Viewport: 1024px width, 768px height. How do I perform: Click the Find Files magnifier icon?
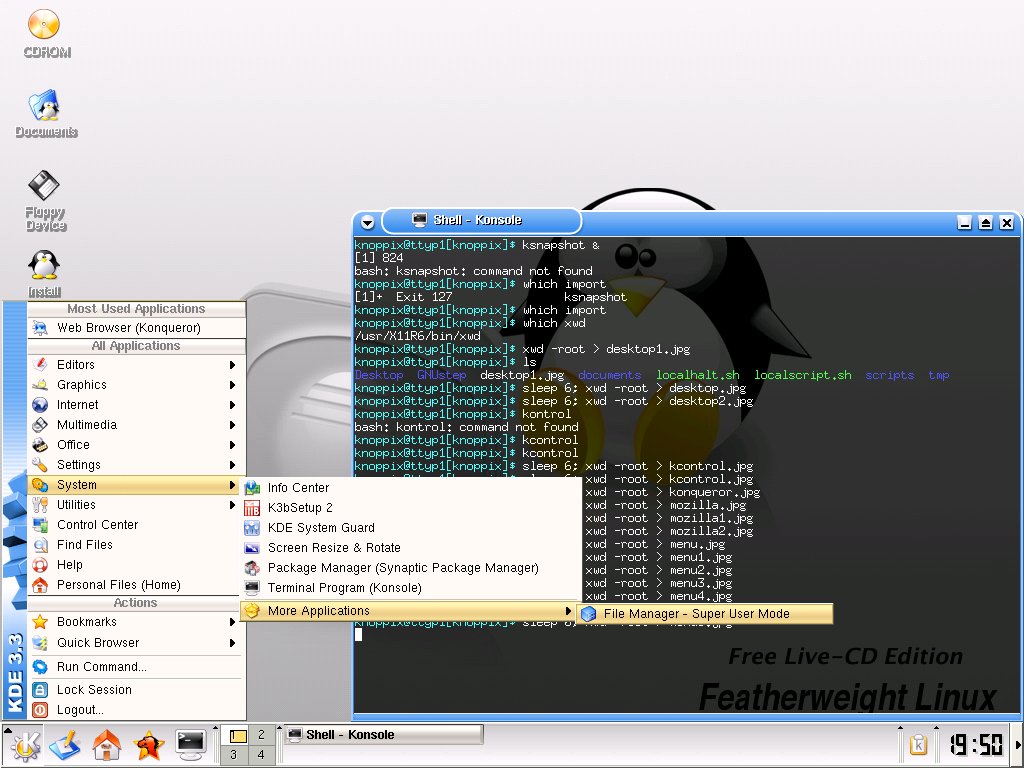click(x=40, y=545)
